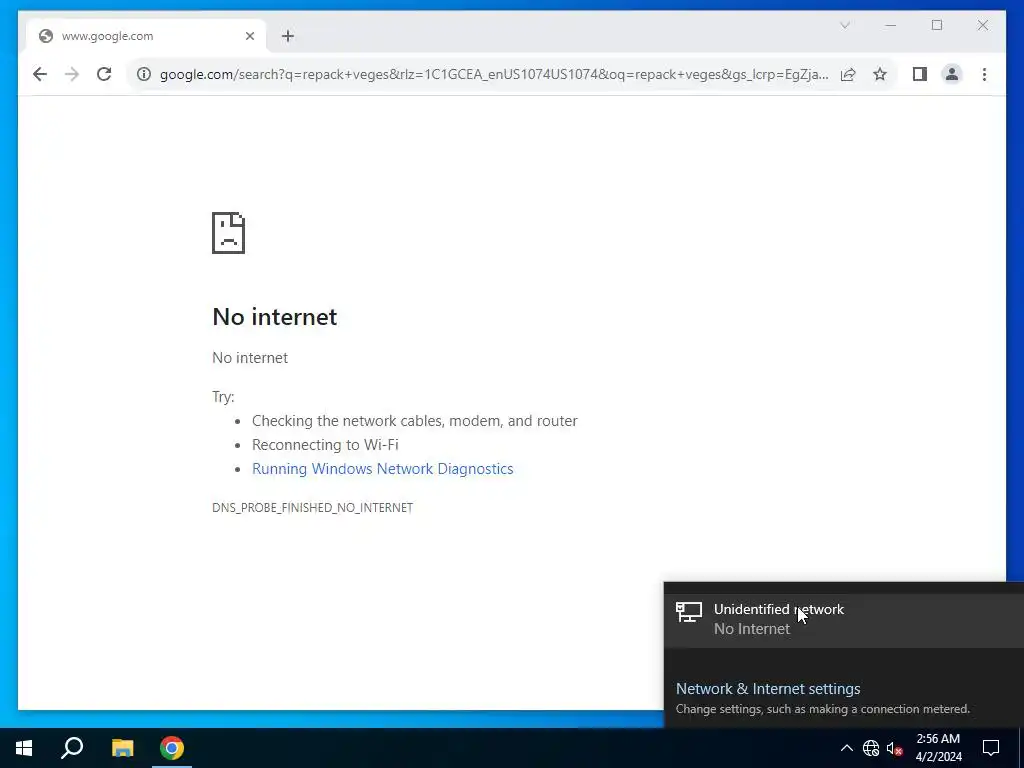The image size is (1024, 768).
Task: Click 'Checking the network cables, modem, and router'
Action: [x=415, y=421]
